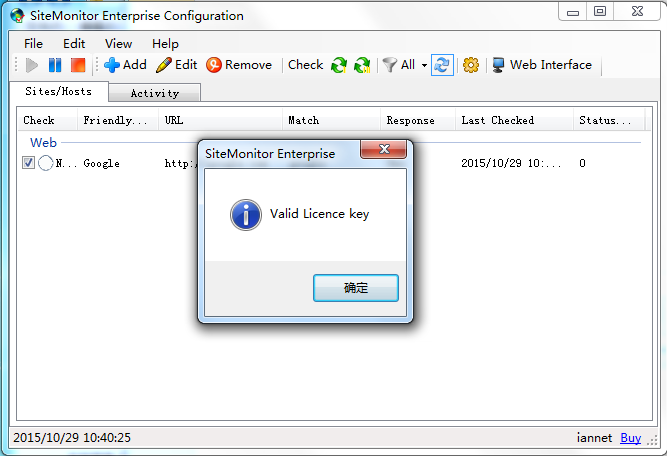Open the Web Interface from toolbar
This screenshot has width=667, height=456.
(541, 65)
